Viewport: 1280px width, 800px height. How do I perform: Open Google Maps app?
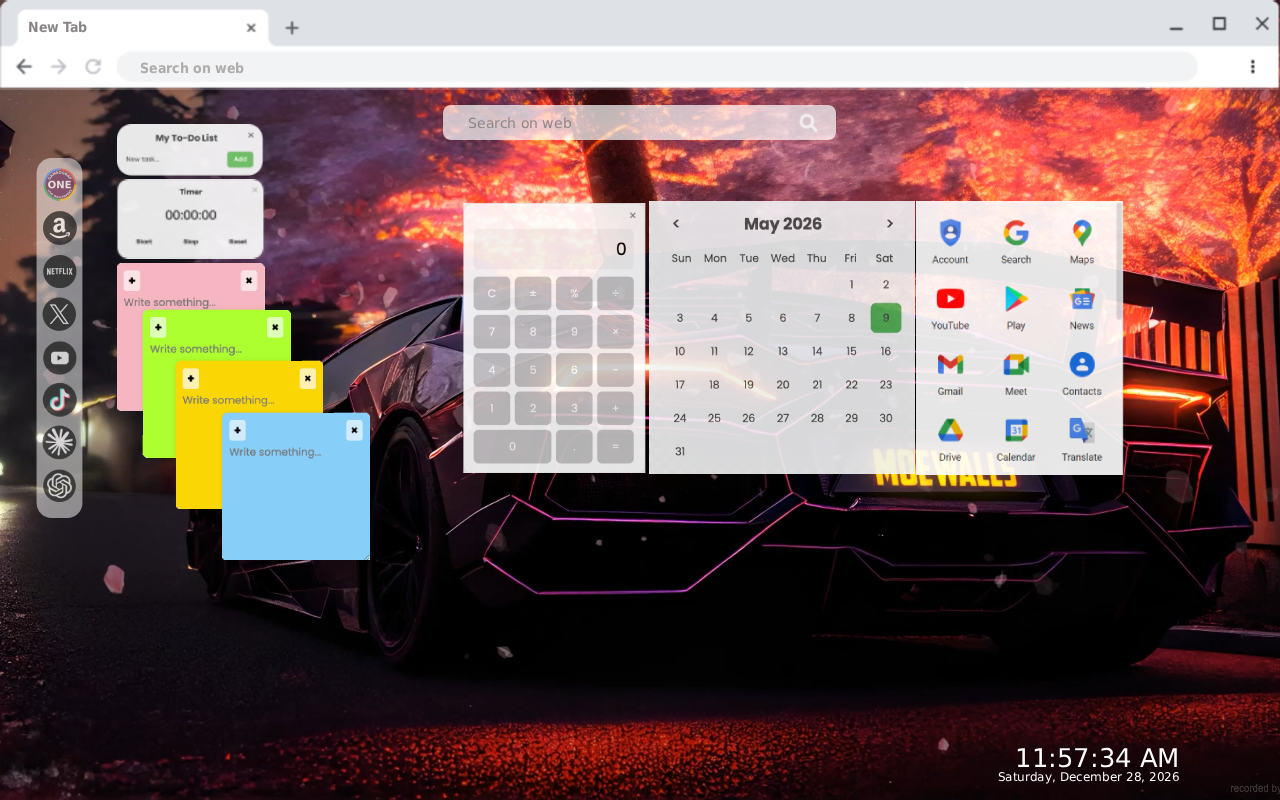pos(1082,242)
